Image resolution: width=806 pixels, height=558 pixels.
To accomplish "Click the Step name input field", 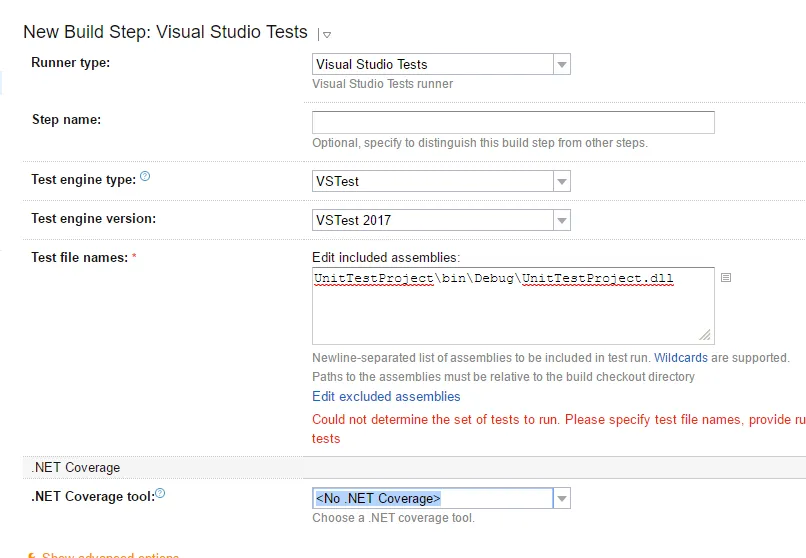I will point(513,122).
